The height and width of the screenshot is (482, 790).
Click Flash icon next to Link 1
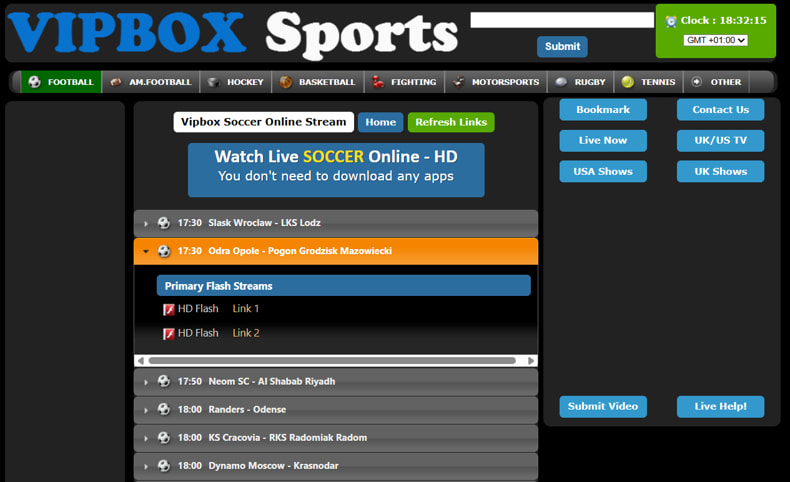point(169,309)
